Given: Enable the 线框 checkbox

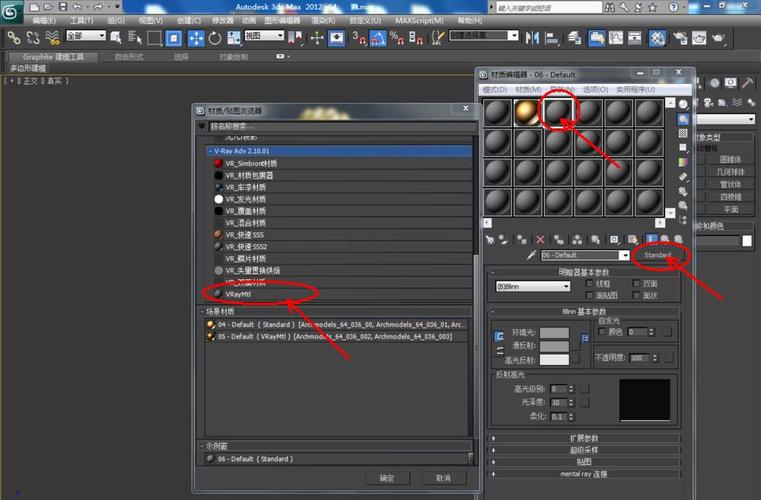Looking at the screenshot, I should tap(589, 284).
